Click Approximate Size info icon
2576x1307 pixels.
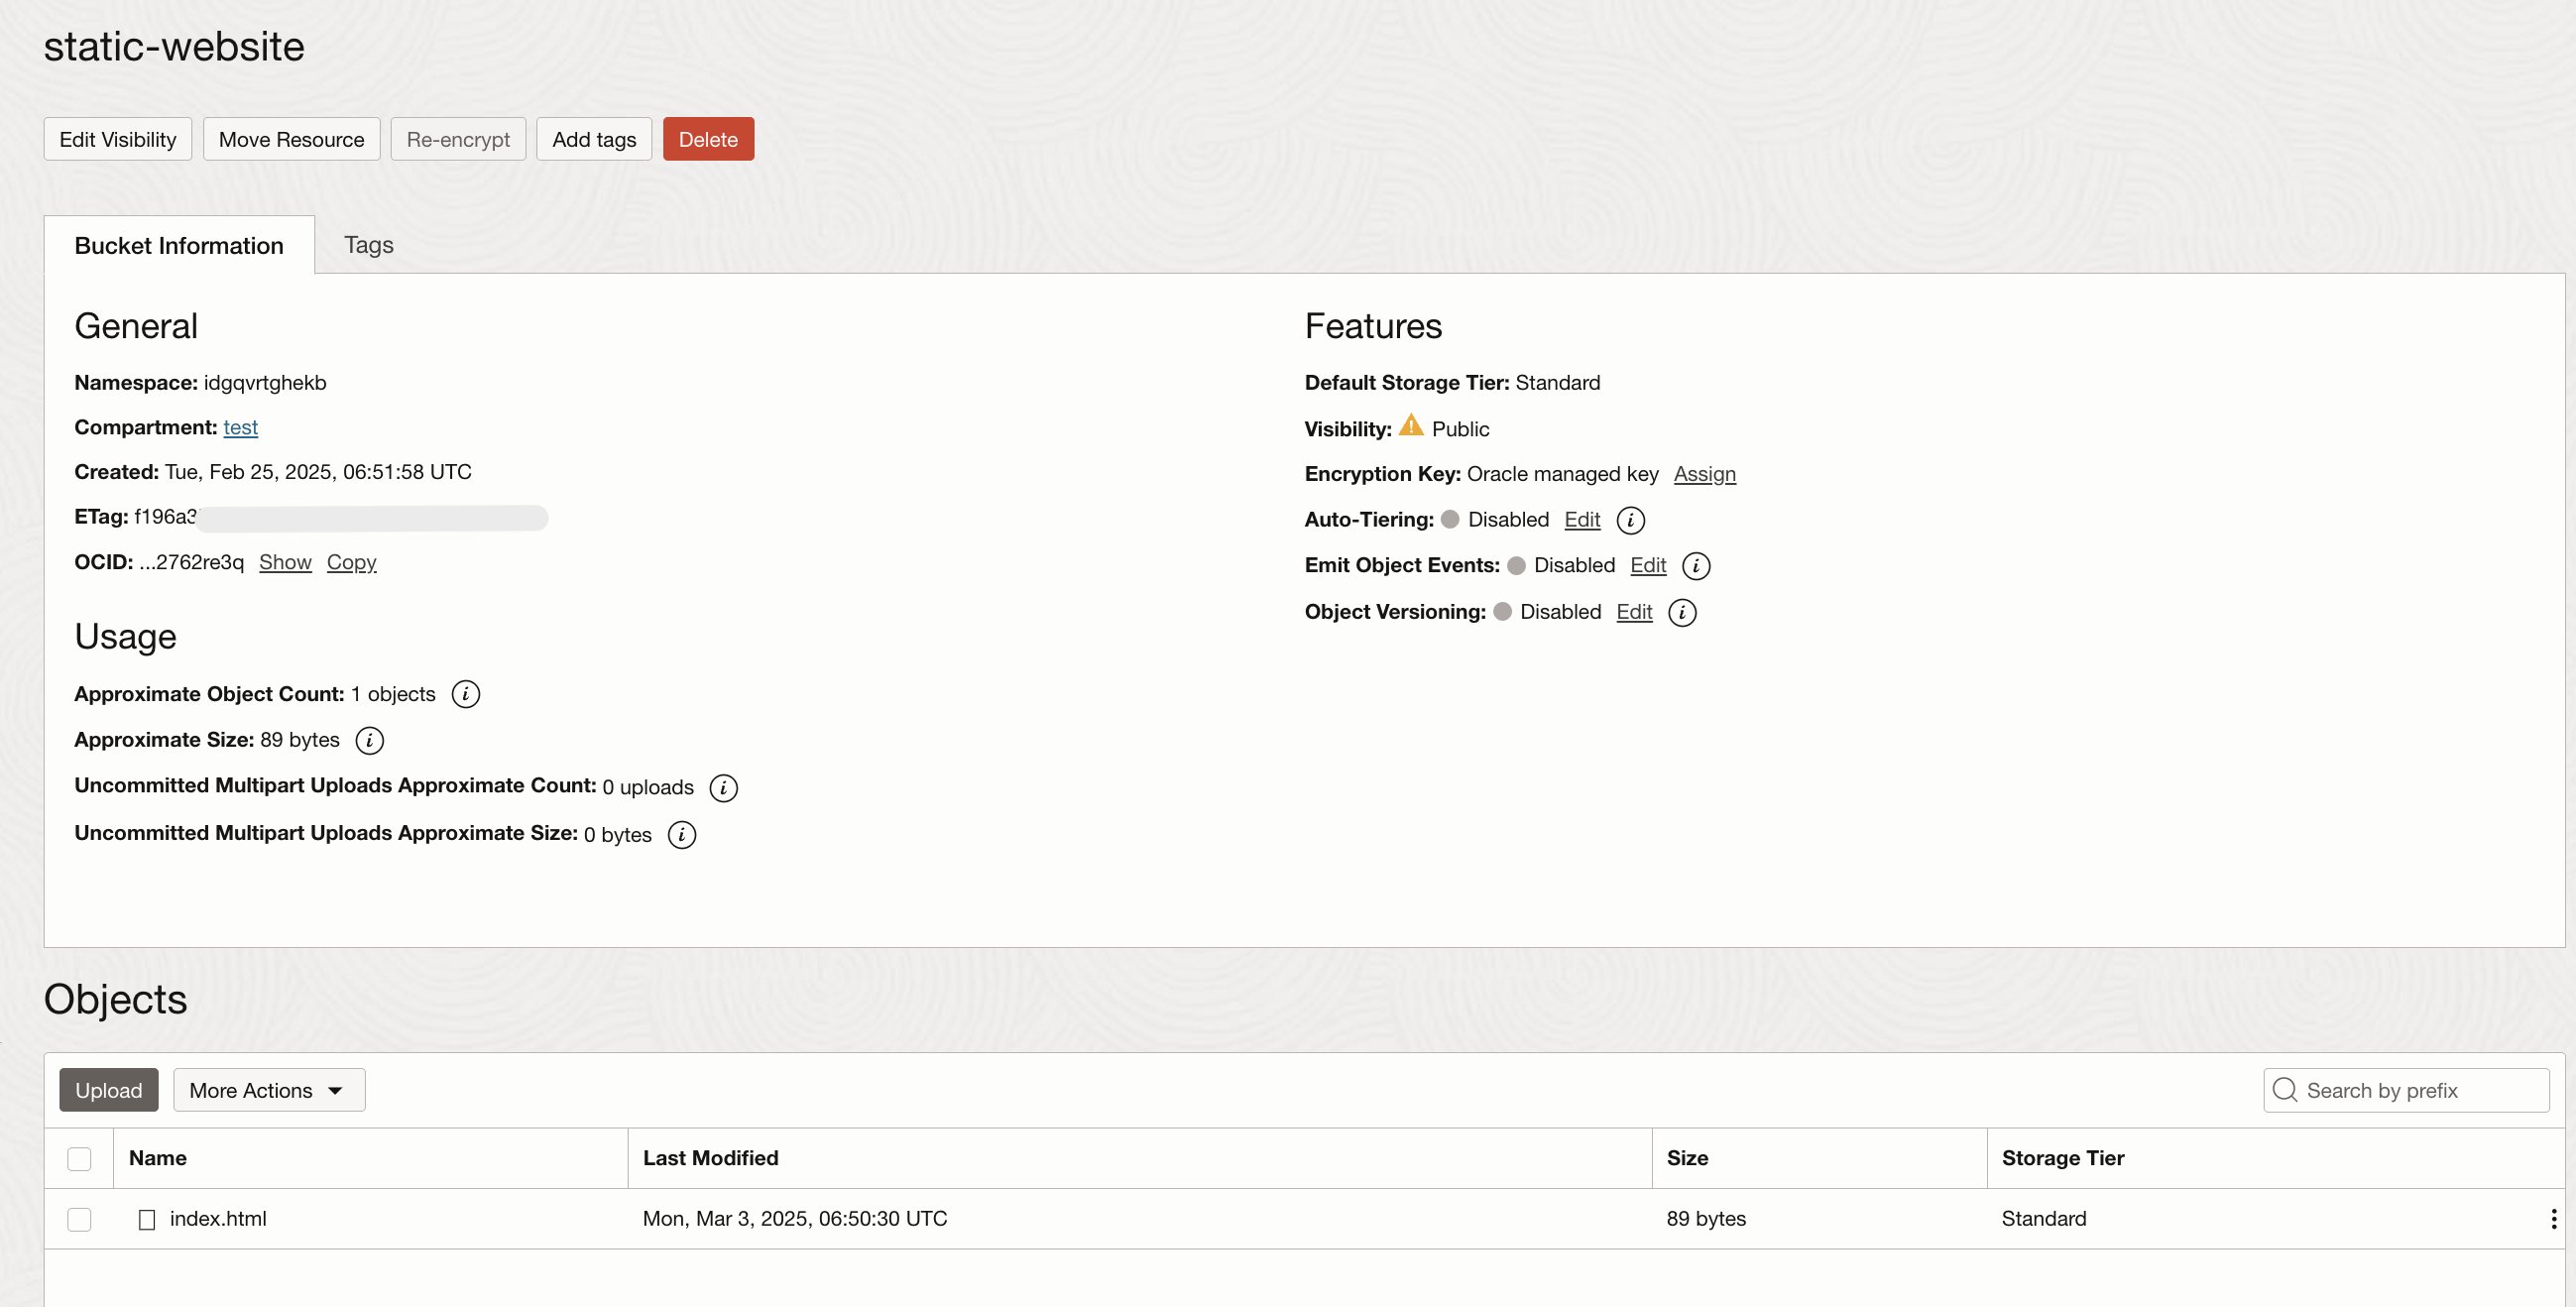[x=369, y=740]
